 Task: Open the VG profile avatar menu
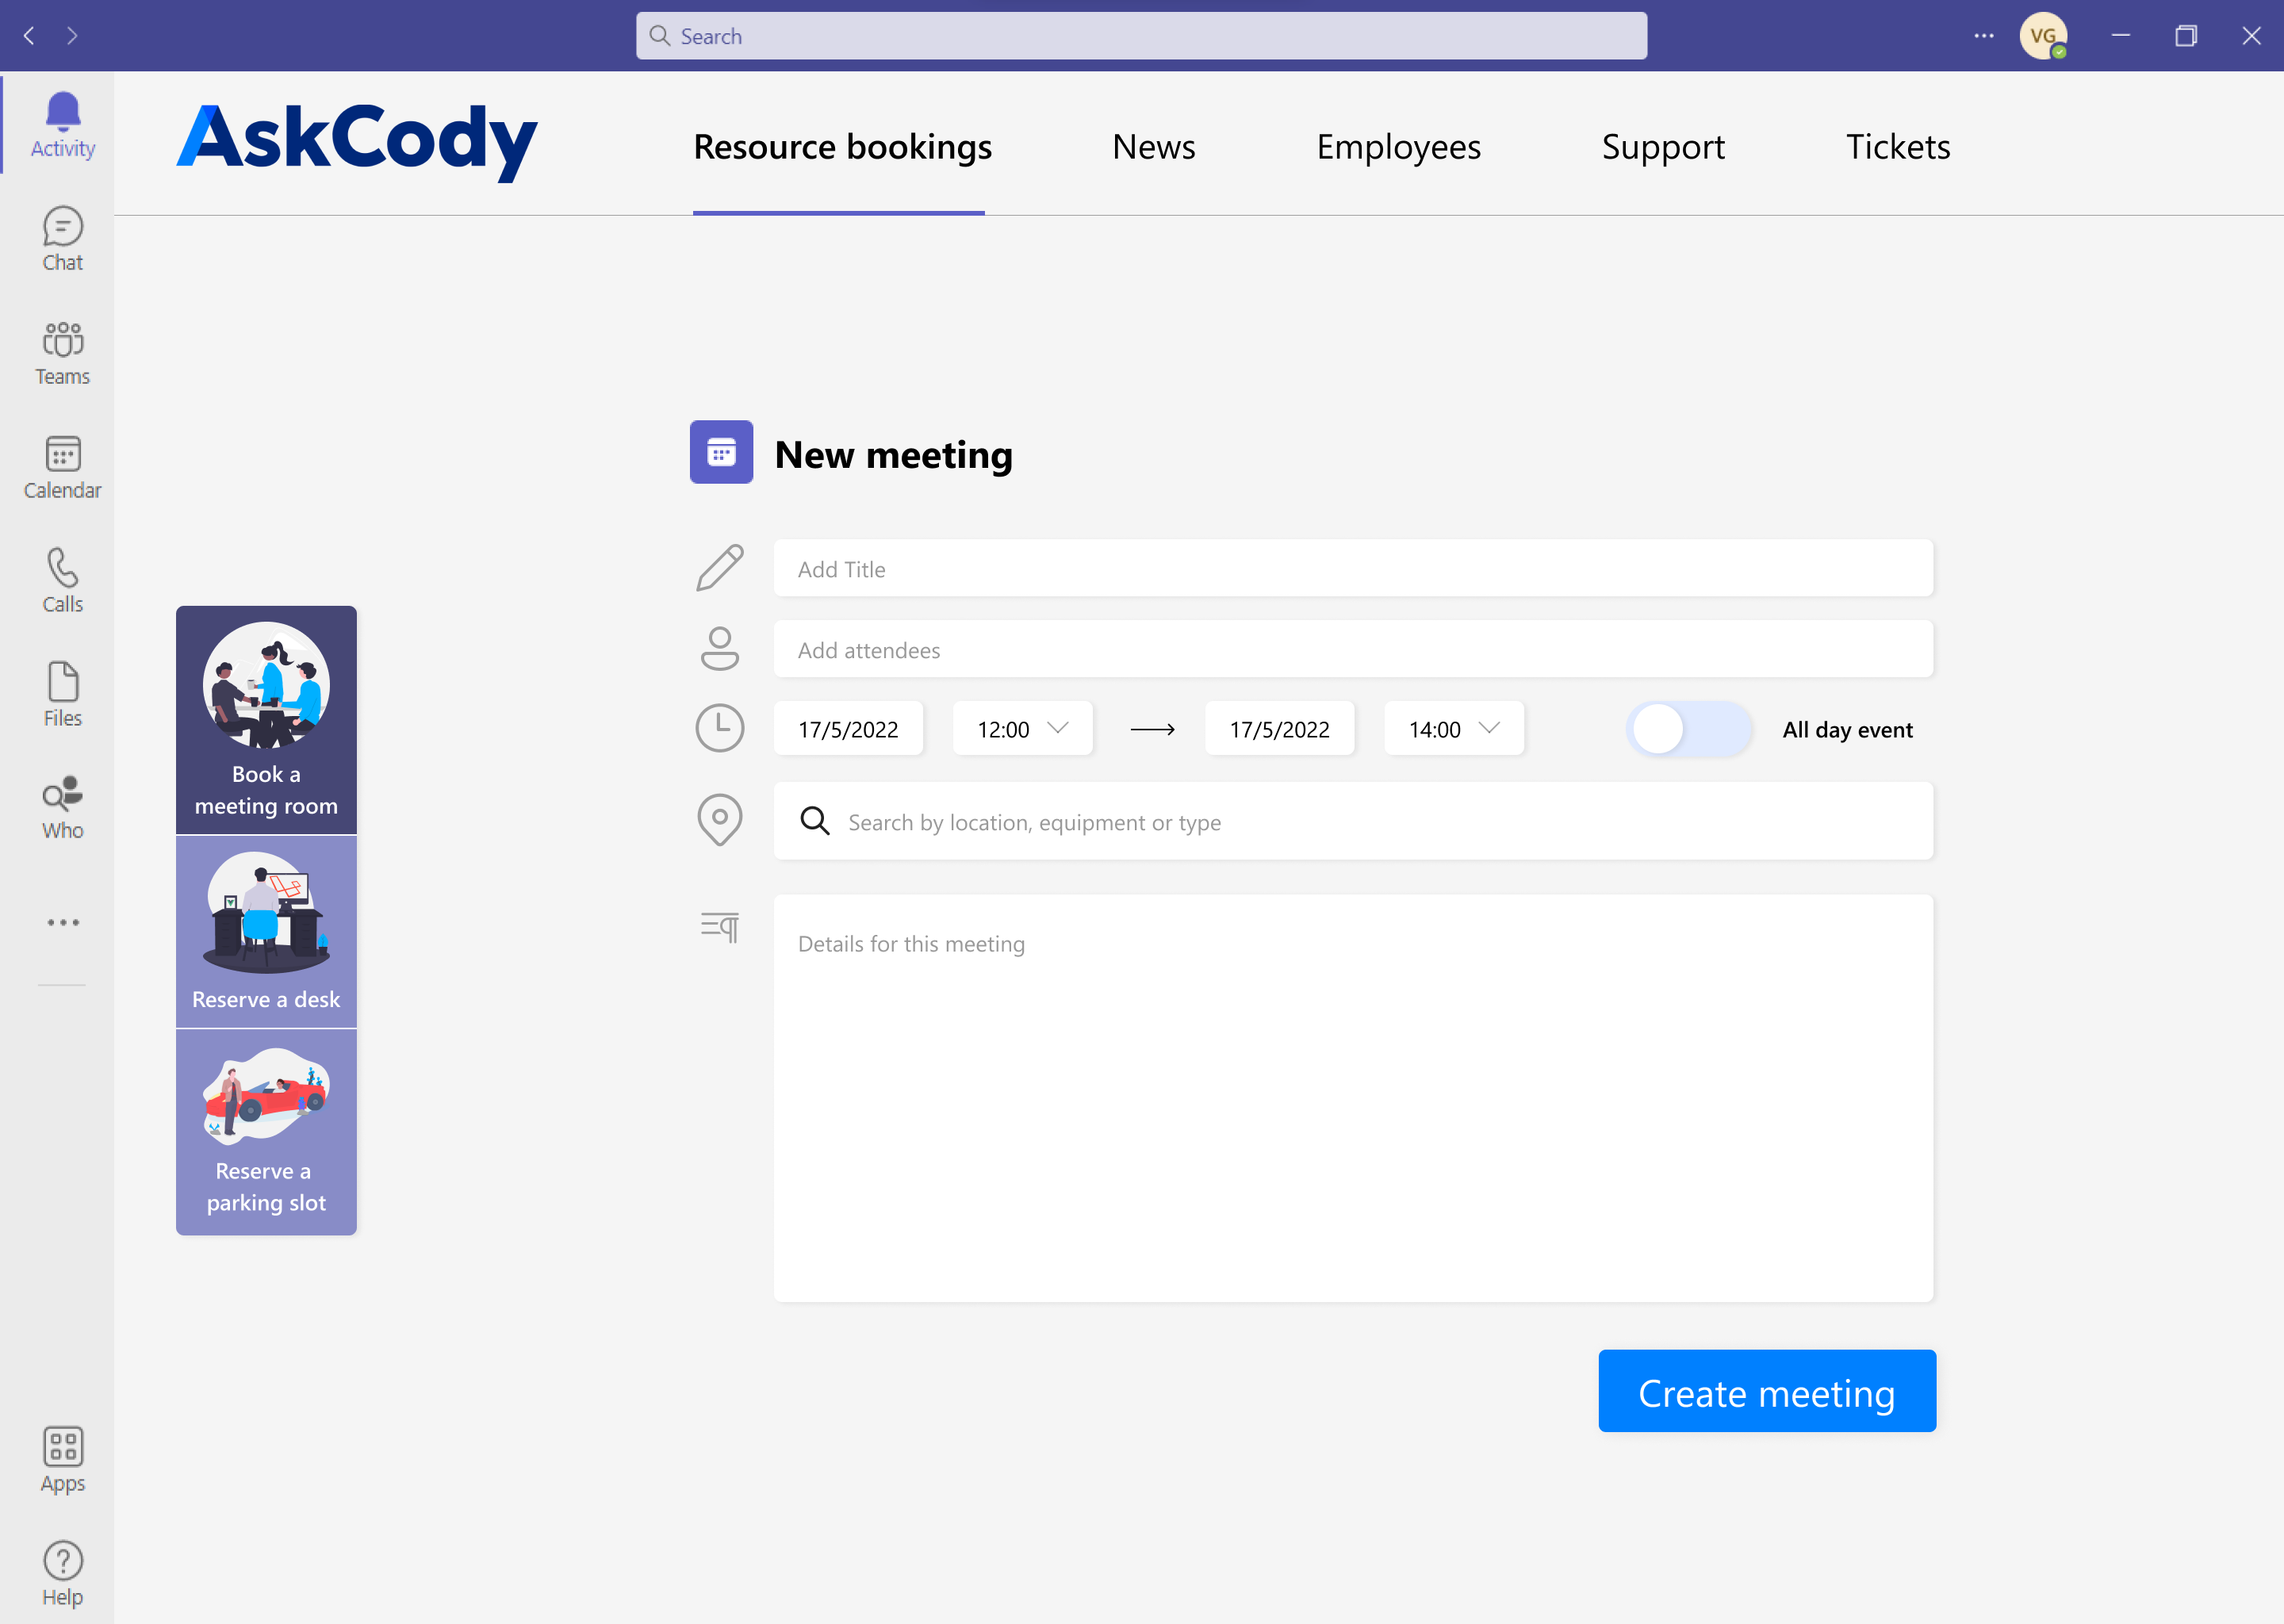(x=2043, y=36)
